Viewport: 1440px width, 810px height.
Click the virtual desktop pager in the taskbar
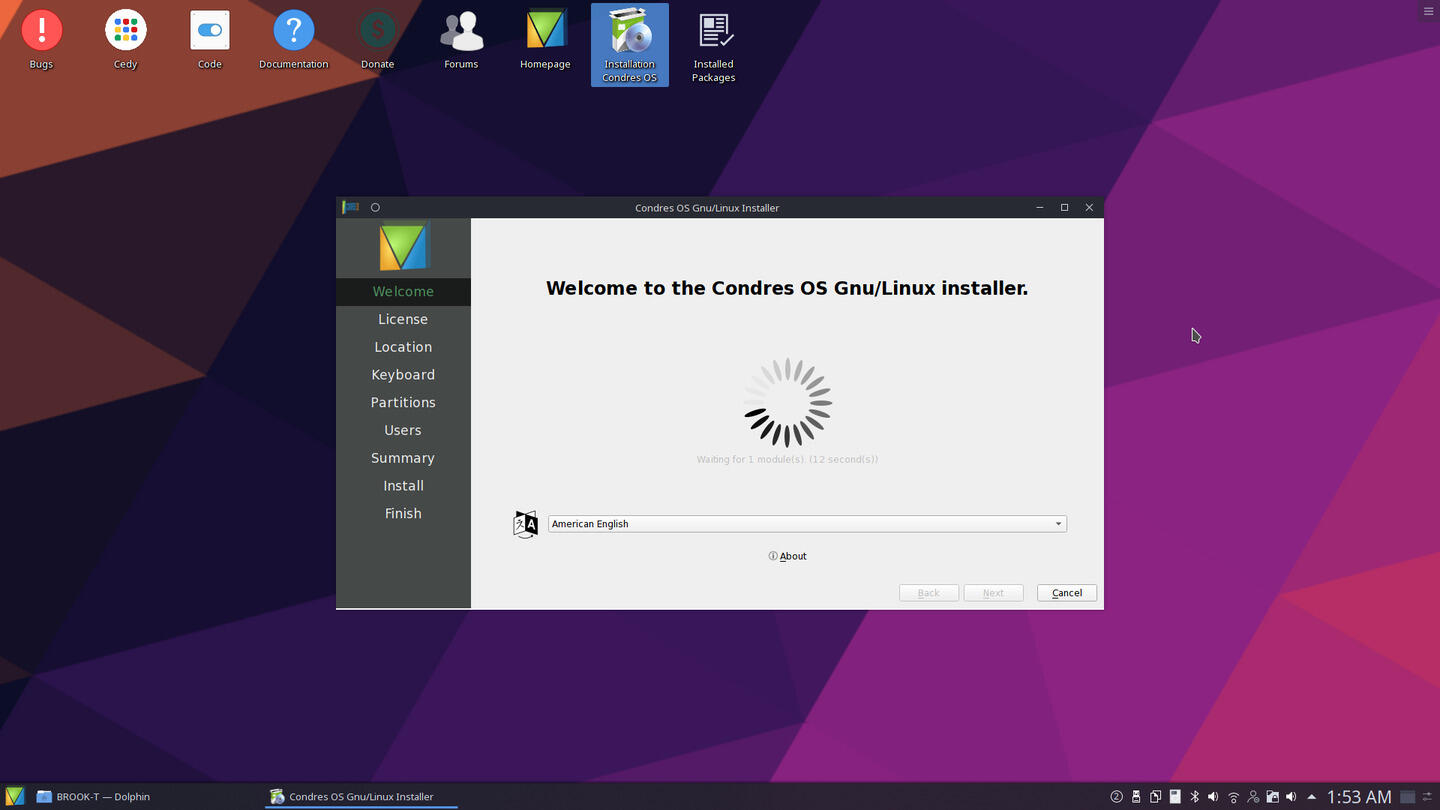[1407, 797]
